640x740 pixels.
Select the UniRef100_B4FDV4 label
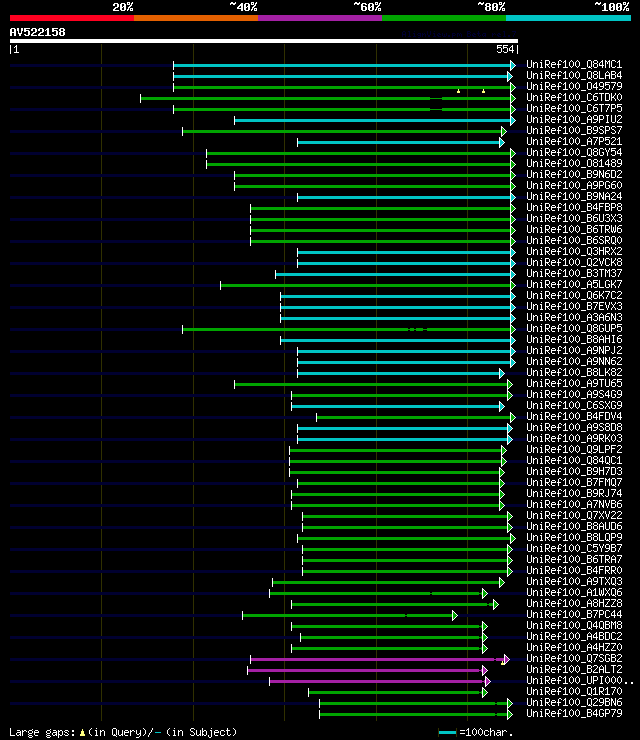coord(574,416)
